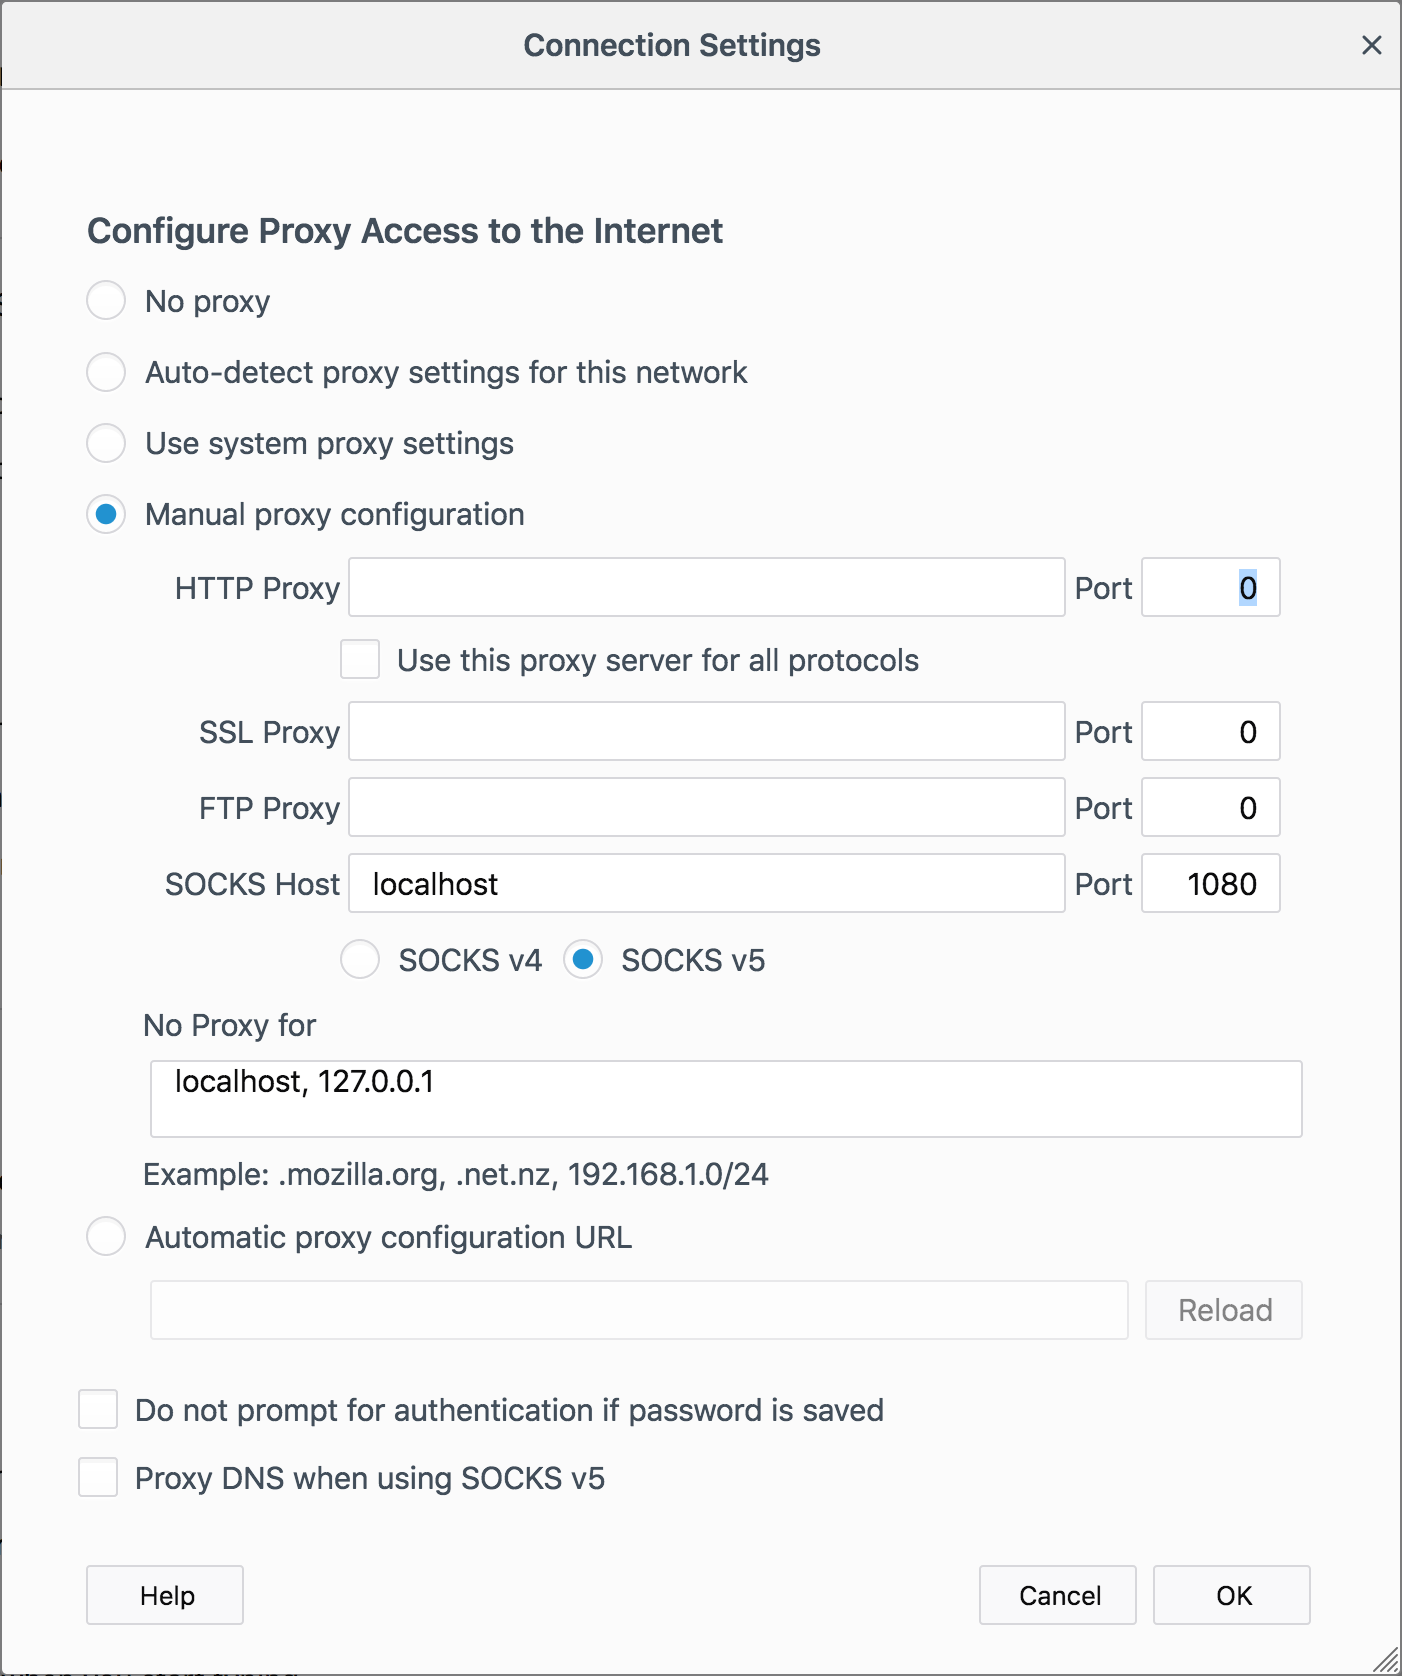Choose Auto-detect proxy settings for this network
This screenshot has height=1676, width=1402.
106,372
